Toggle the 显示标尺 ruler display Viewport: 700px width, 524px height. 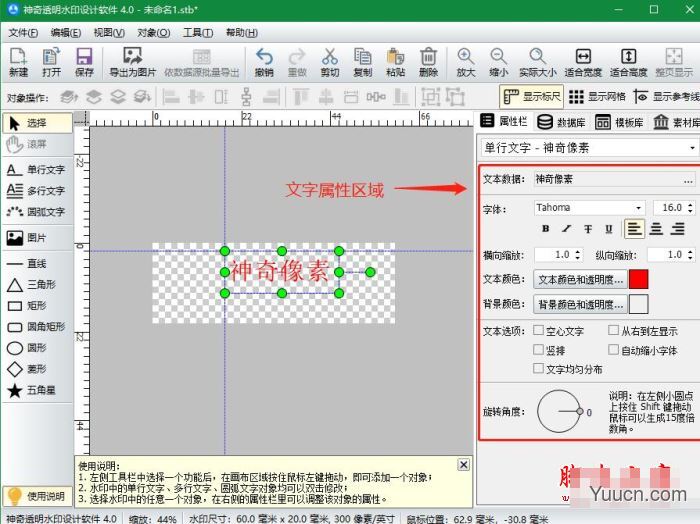[531, 96]
